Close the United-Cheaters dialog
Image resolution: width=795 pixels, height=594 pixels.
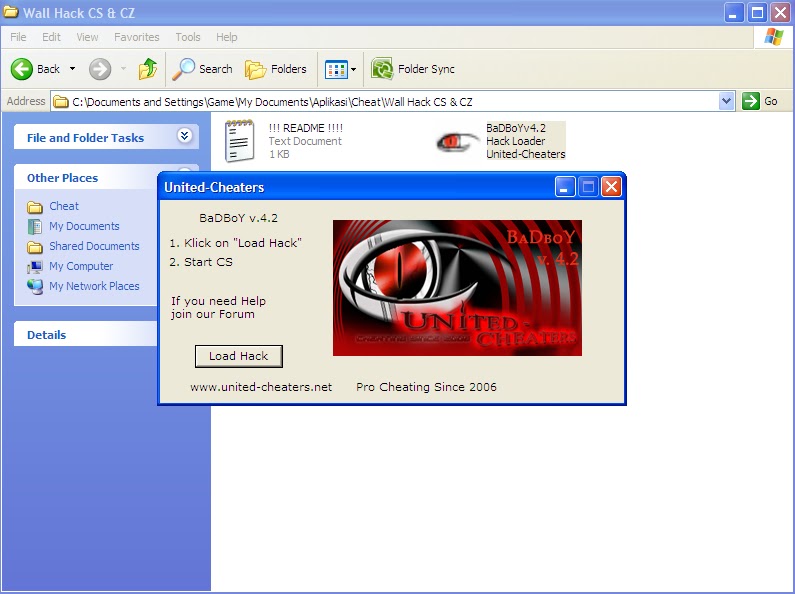[611, 187]
